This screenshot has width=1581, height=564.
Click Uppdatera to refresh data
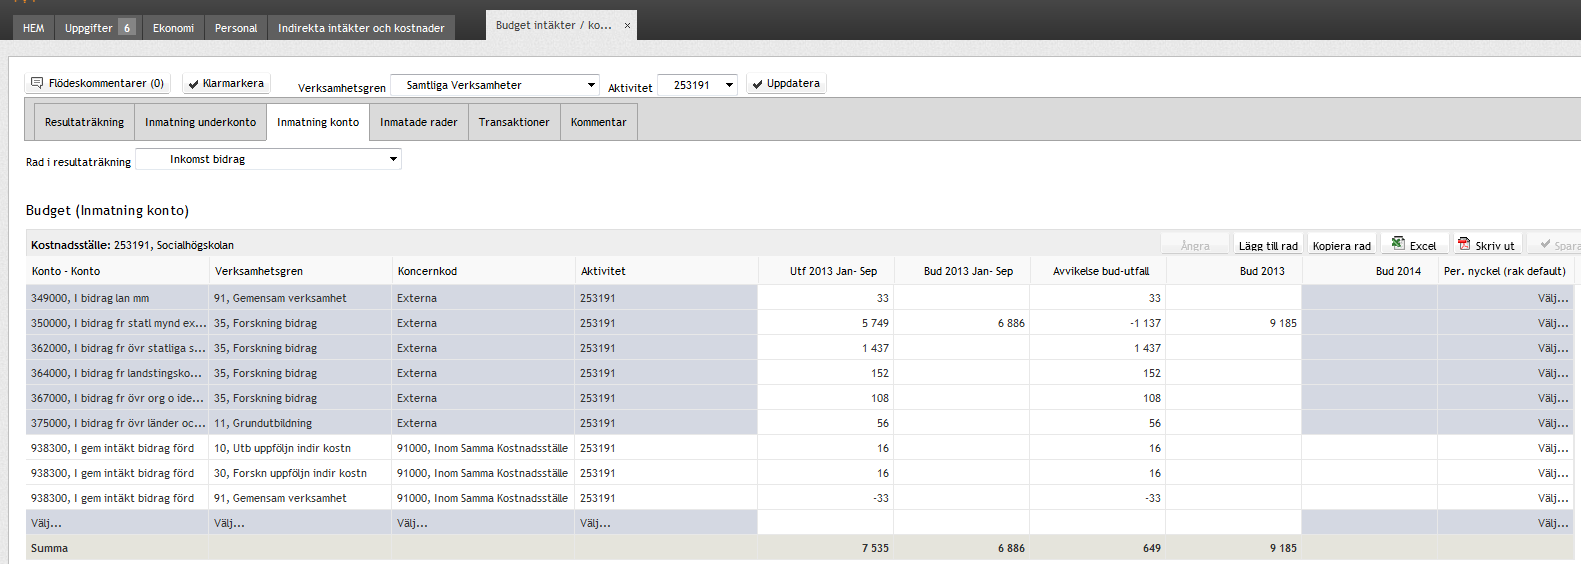tap(787, 84)
